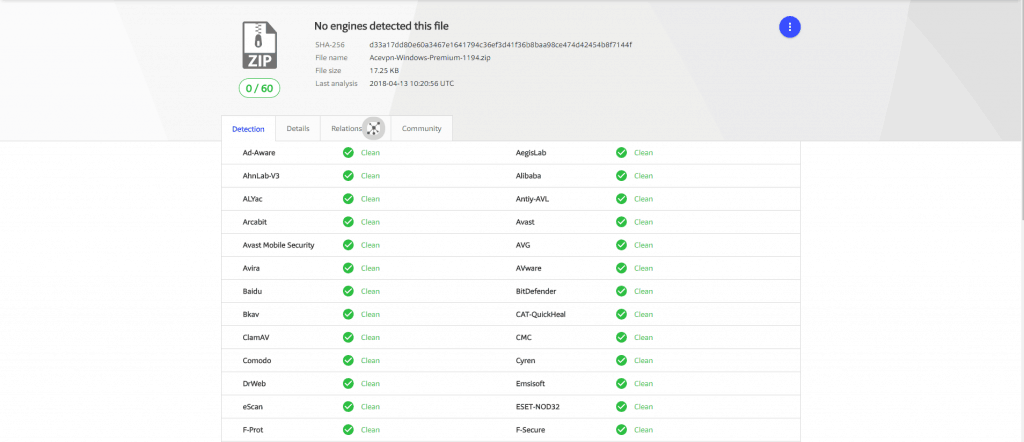Click the Clean result next to Baidu

[370, 291]
